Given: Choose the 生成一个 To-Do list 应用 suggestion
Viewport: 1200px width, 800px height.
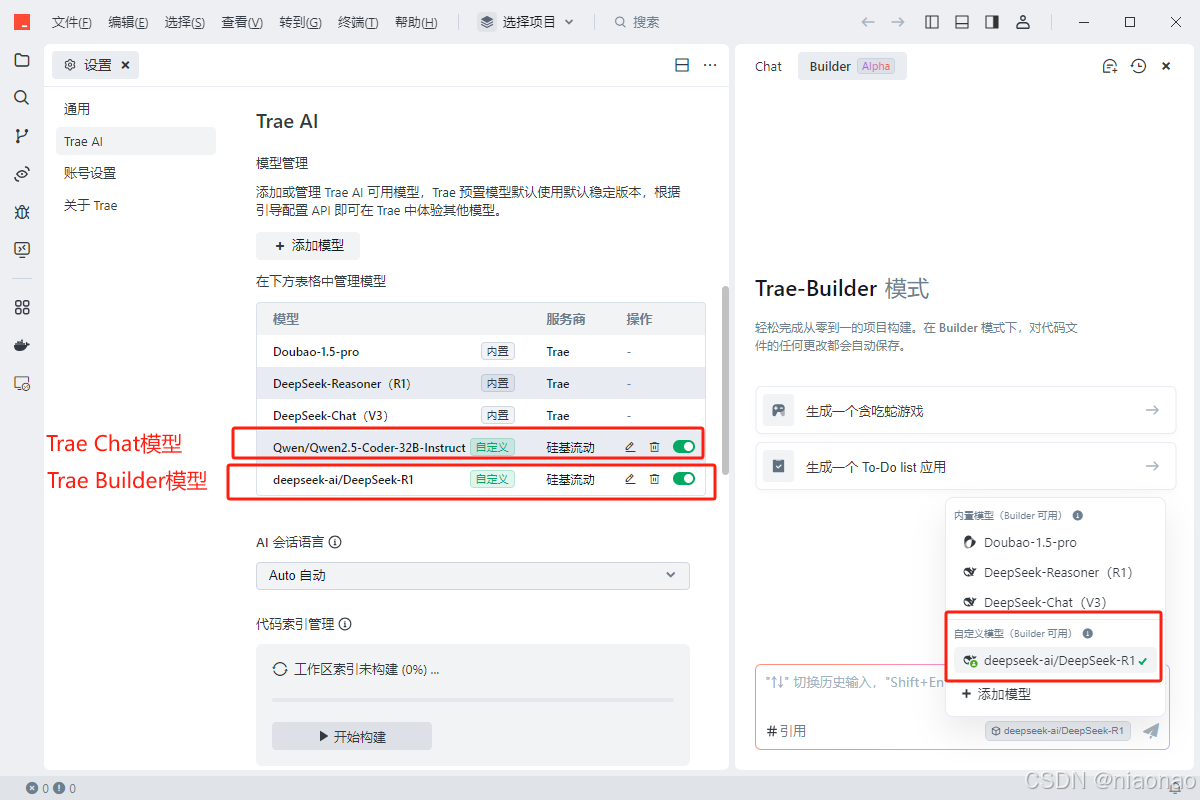Looking at the screenshot, I should (966, 466).
